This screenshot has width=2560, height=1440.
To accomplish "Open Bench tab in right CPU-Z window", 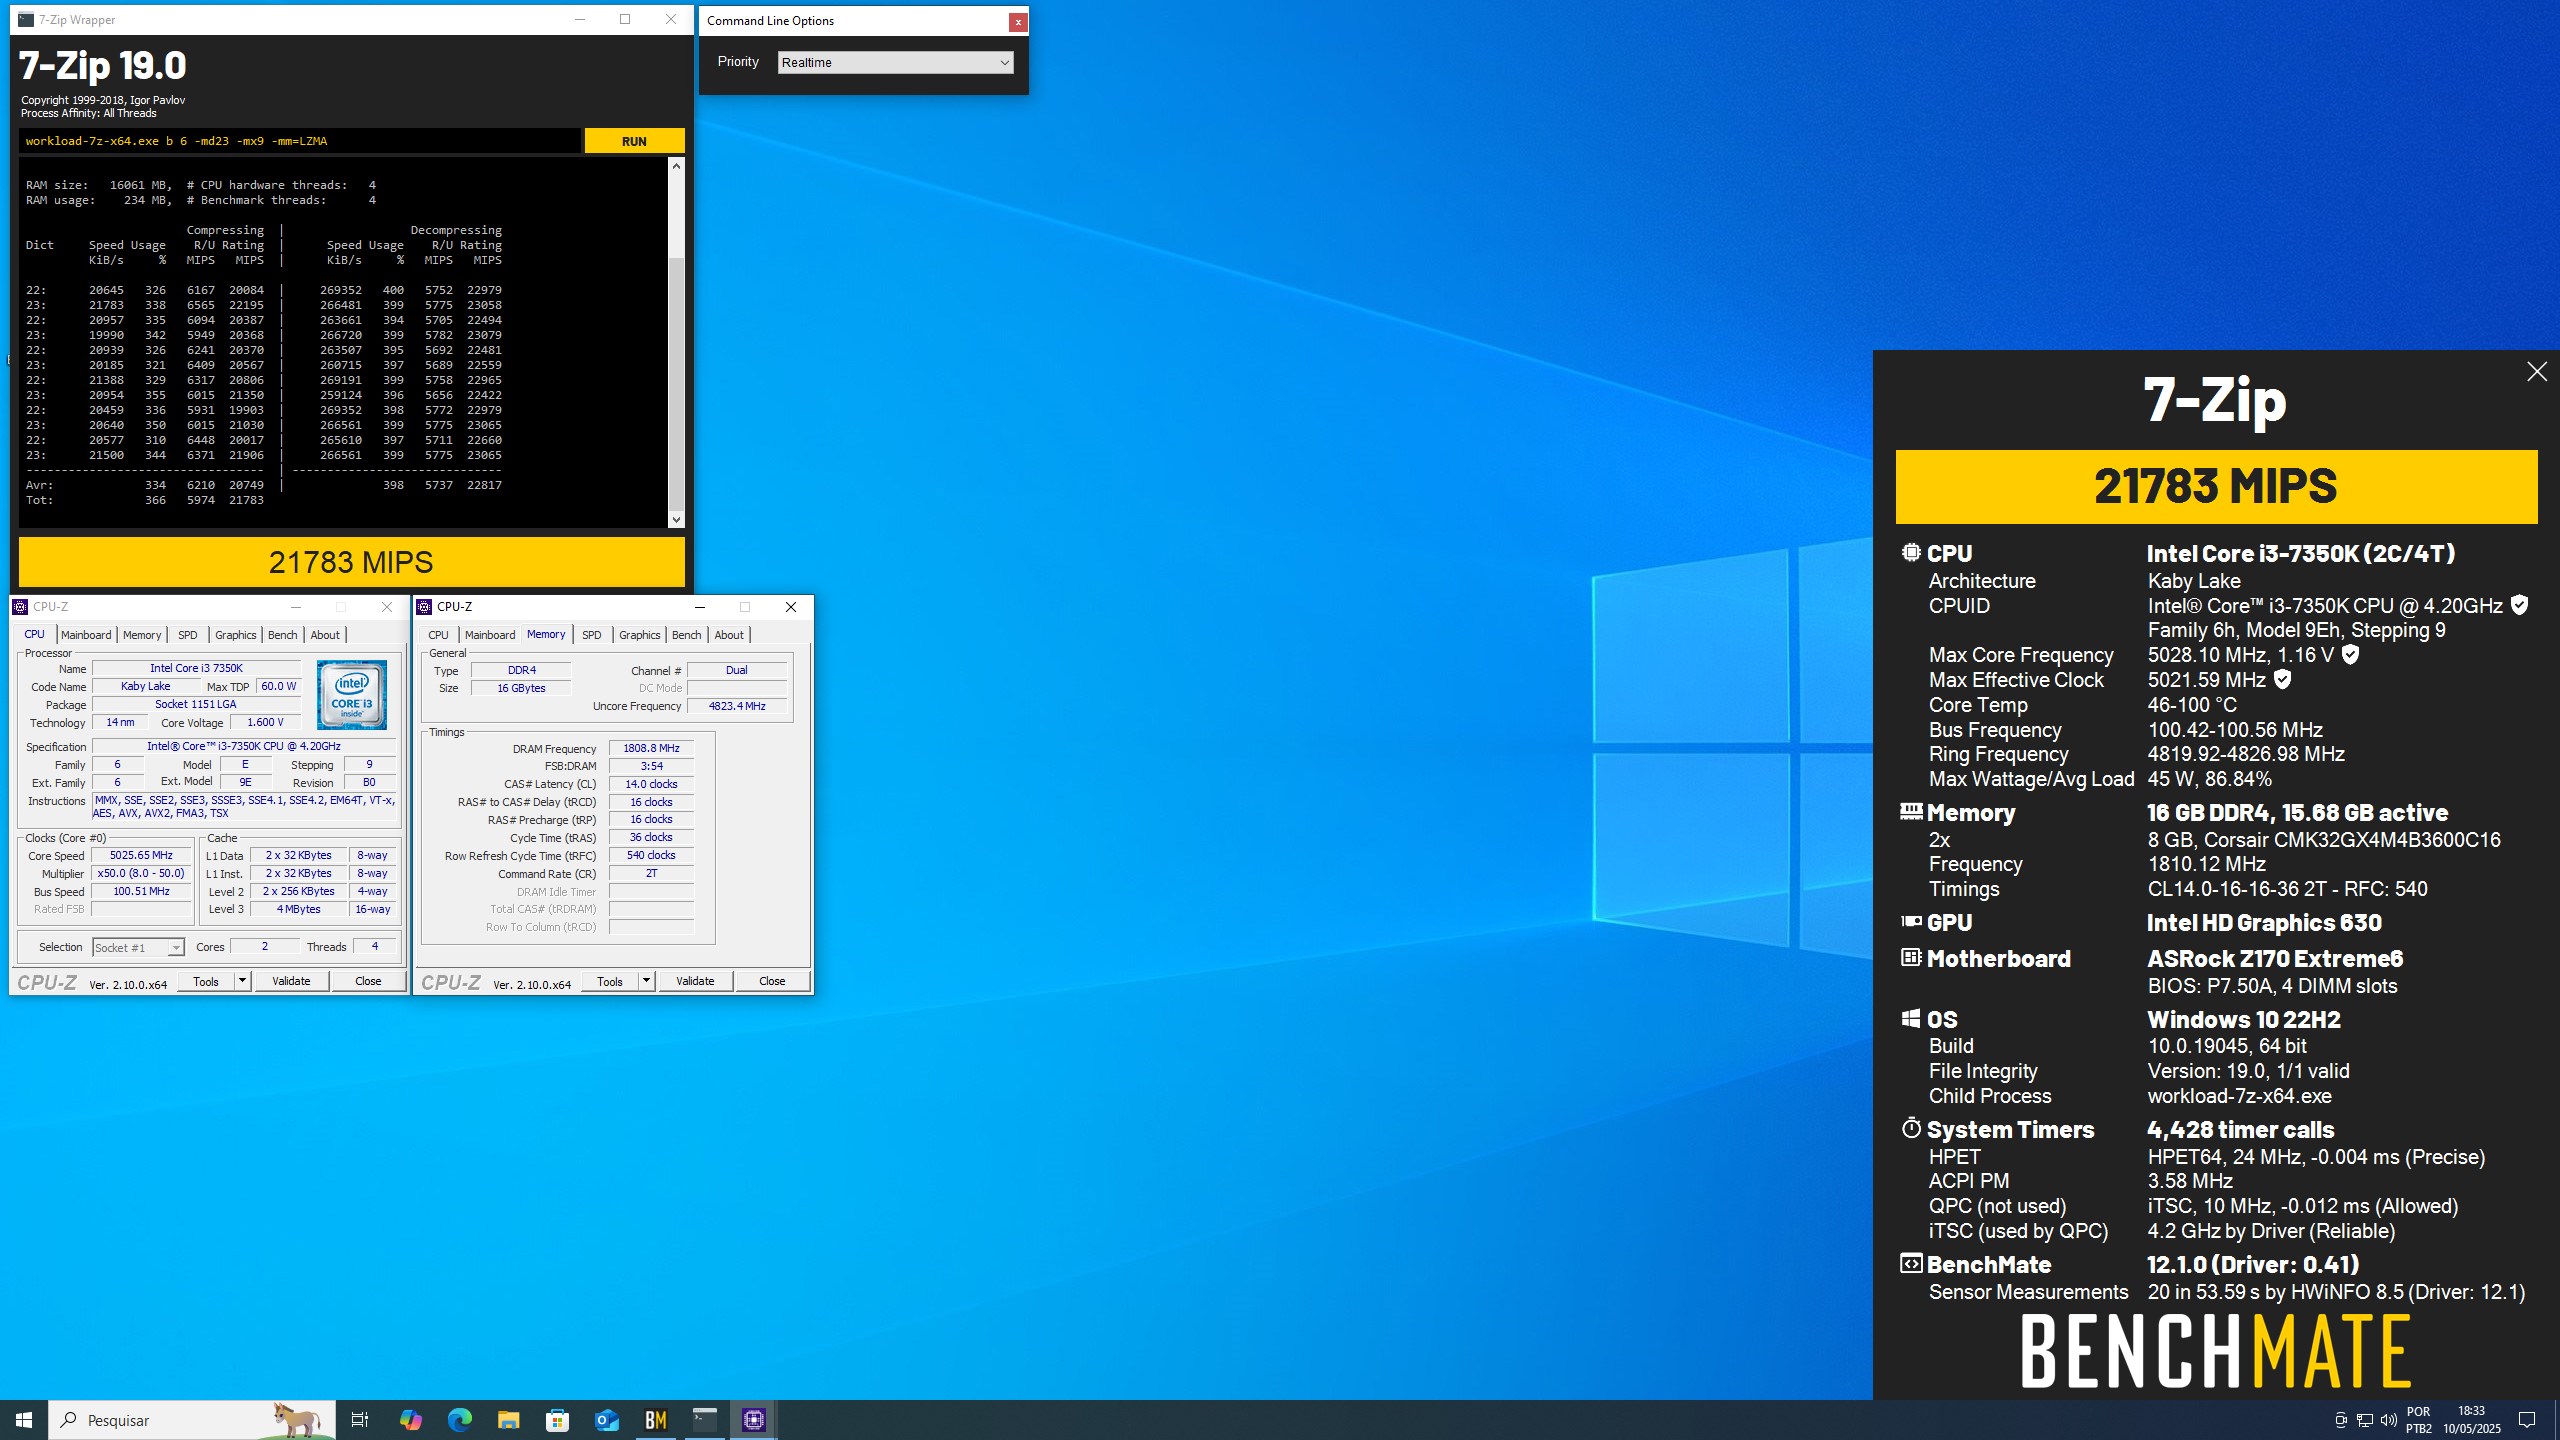I will pyautogui.click(x=687, y=635).
